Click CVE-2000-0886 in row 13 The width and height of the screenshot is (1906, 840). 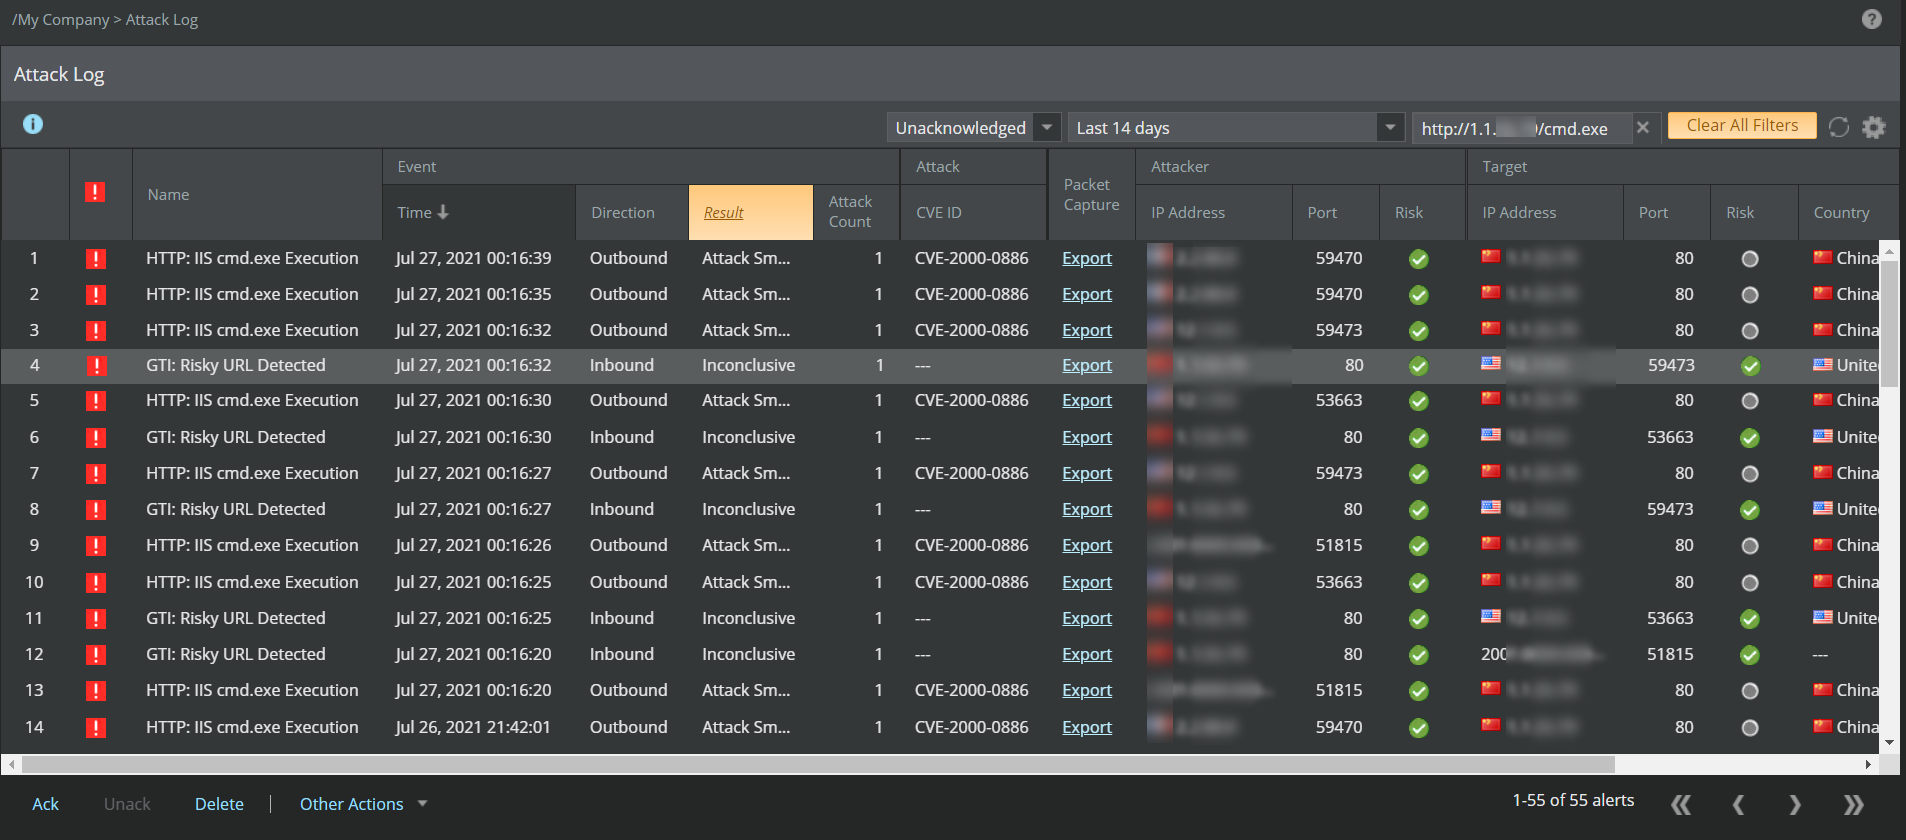(x=971, y=690)
